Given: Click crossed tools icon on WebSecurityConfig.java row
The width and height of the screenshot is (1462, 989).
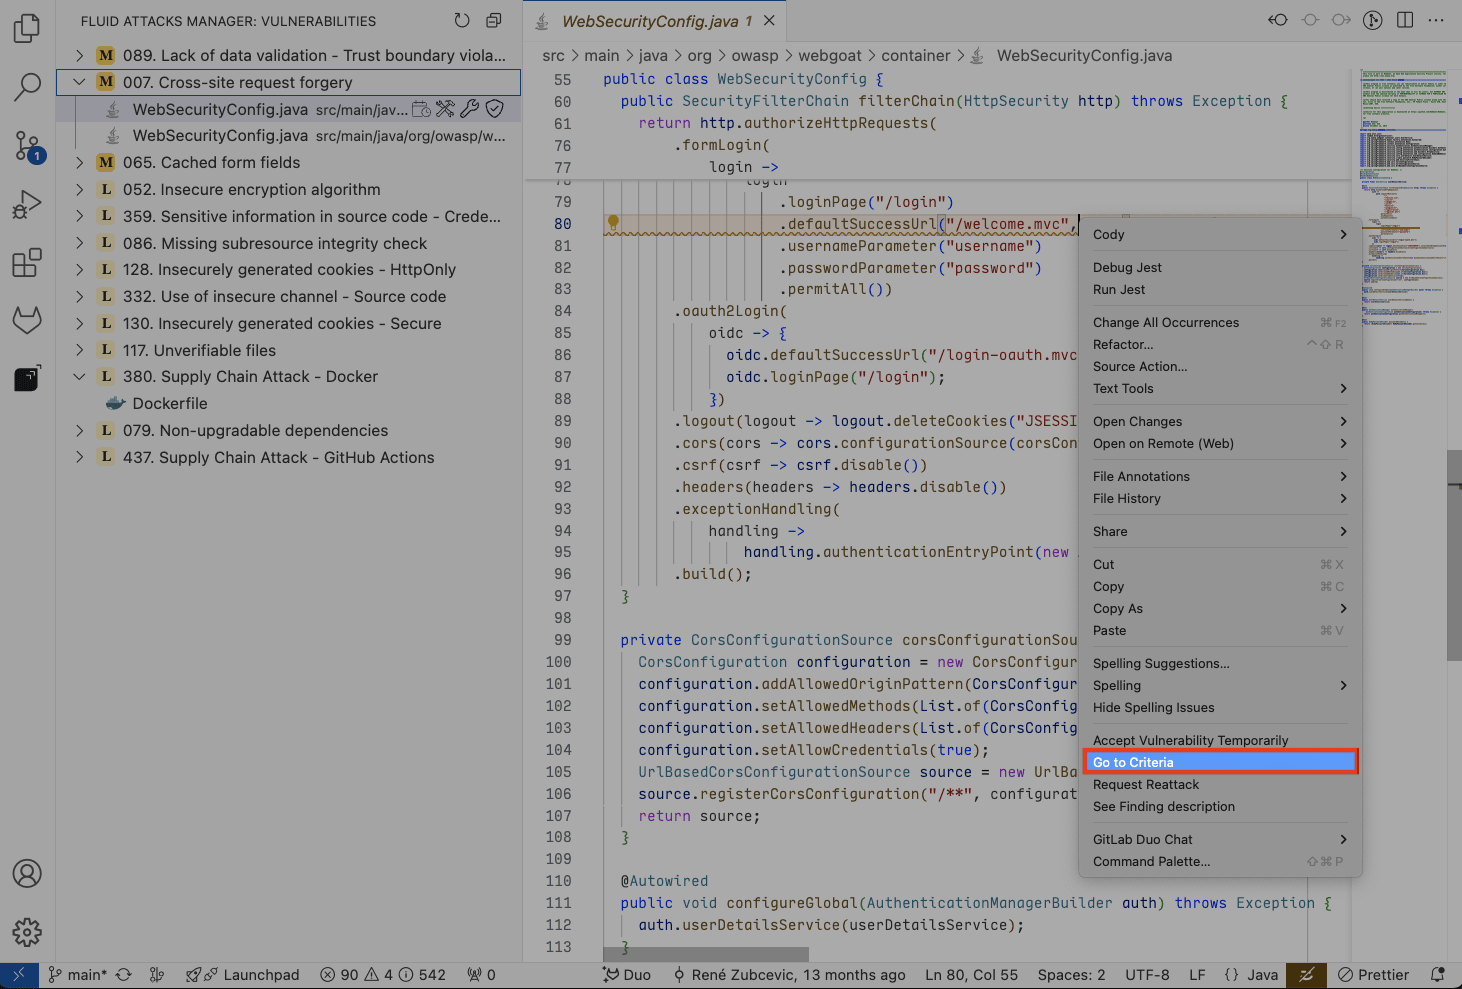Looking at the screenshot, I should (445, 109).
